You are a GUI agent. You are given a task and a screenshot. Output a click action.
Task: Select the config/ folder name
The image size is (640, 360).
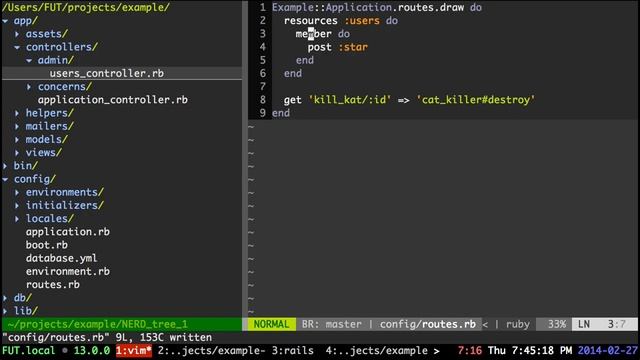pos(35,179)
